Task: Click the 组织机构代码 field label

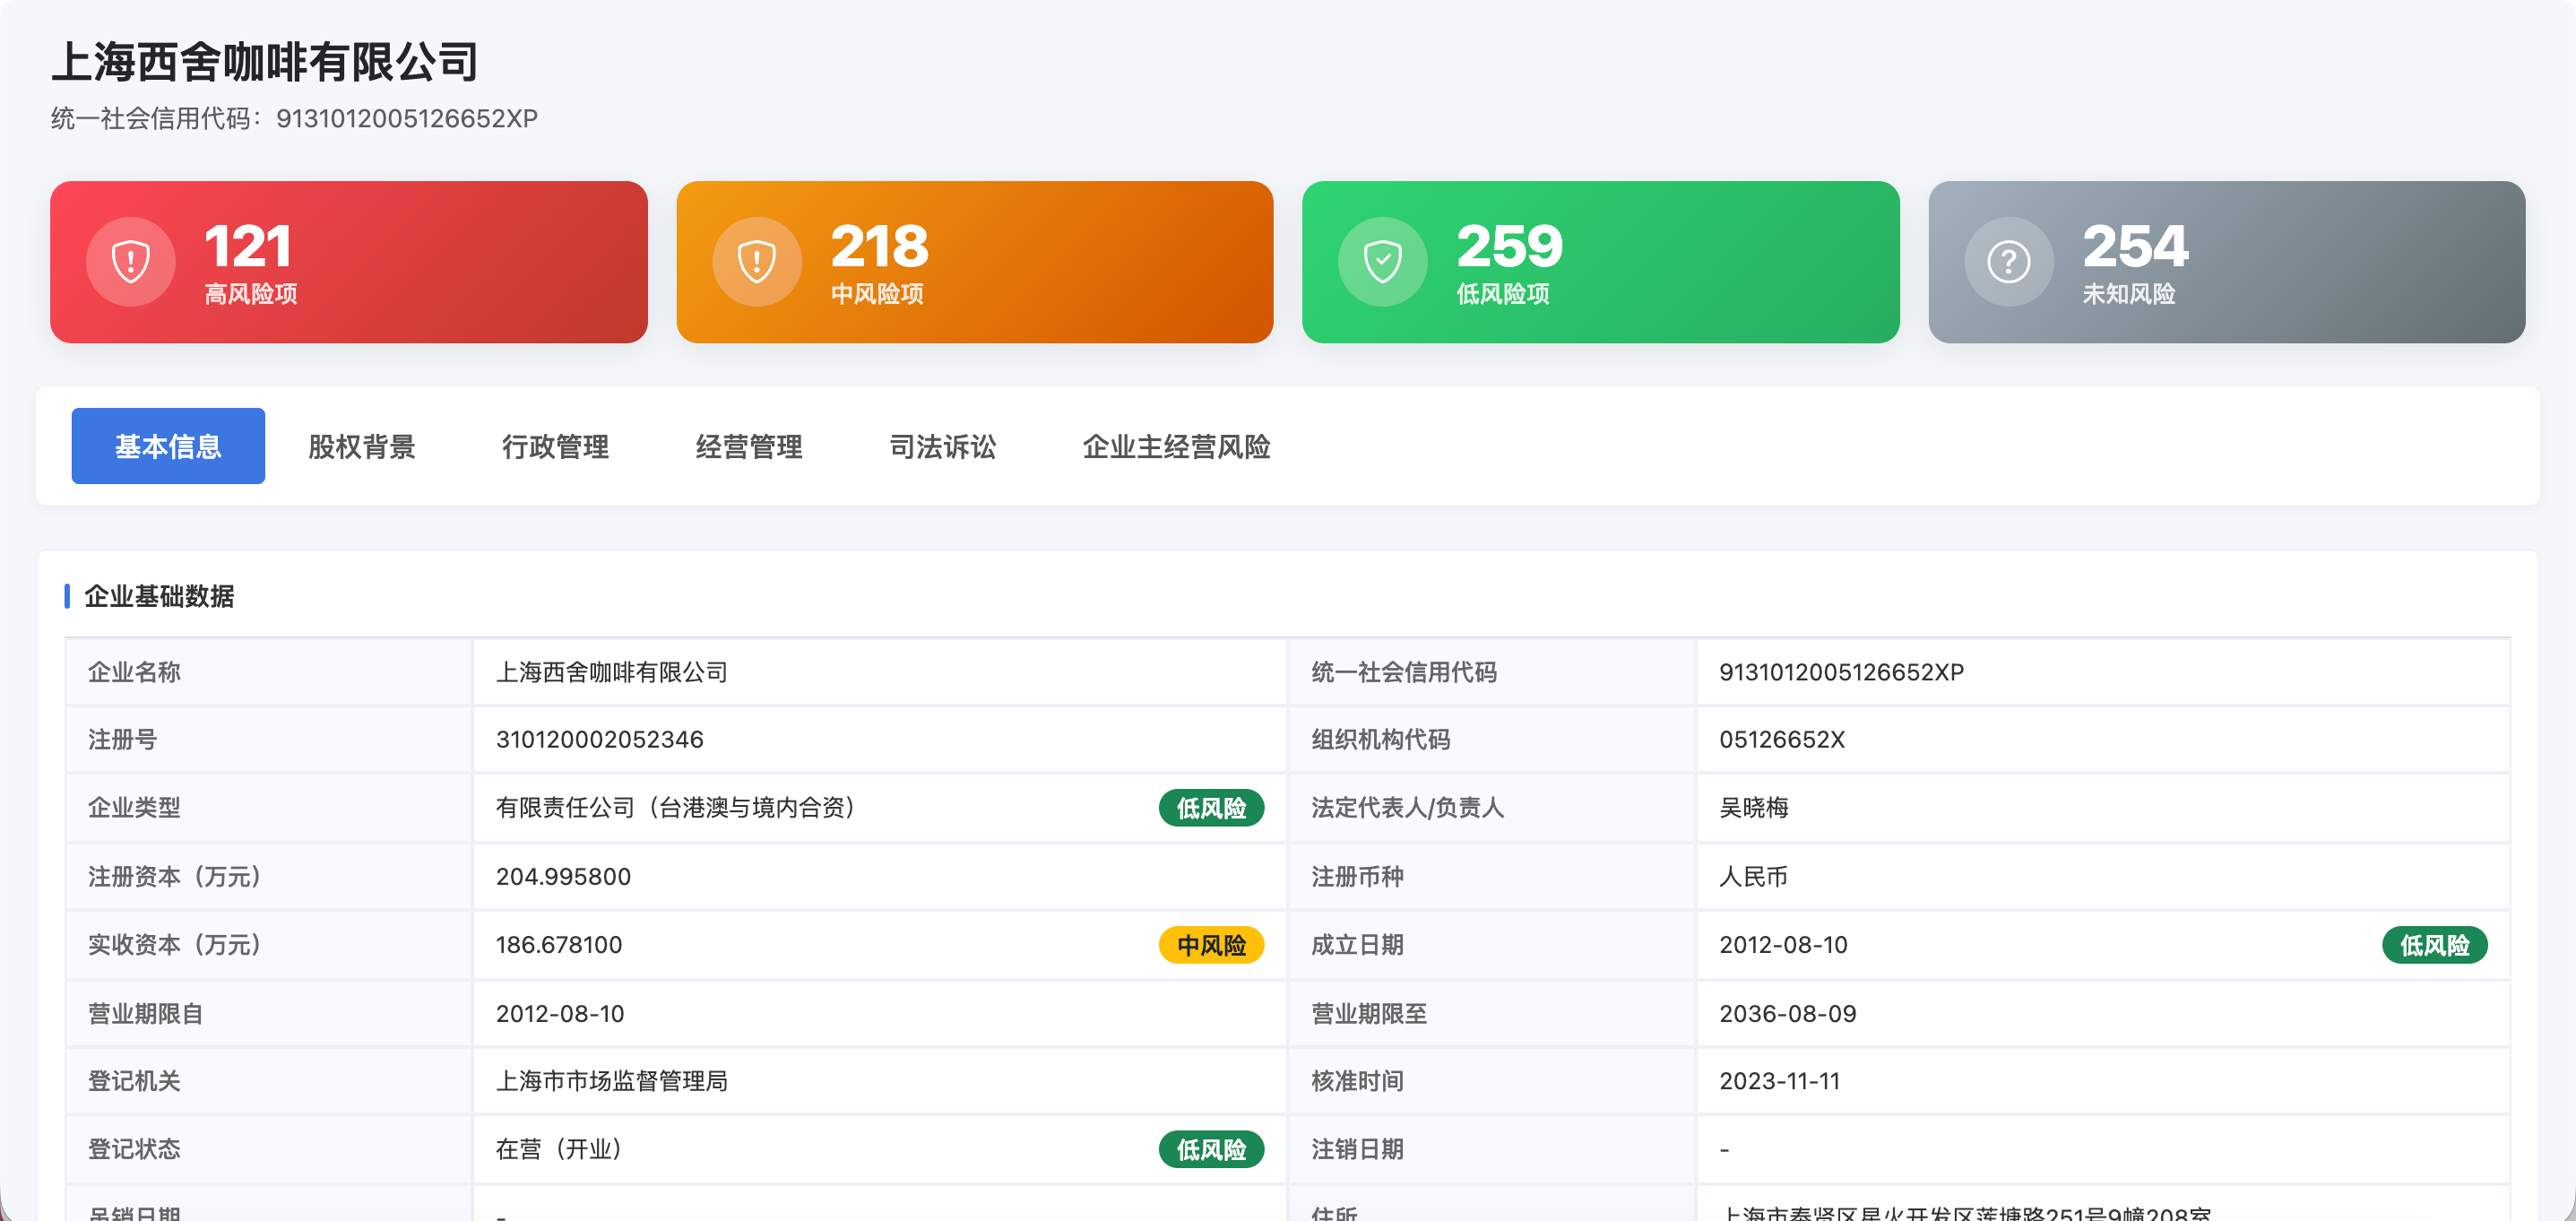Action: 1381,740
